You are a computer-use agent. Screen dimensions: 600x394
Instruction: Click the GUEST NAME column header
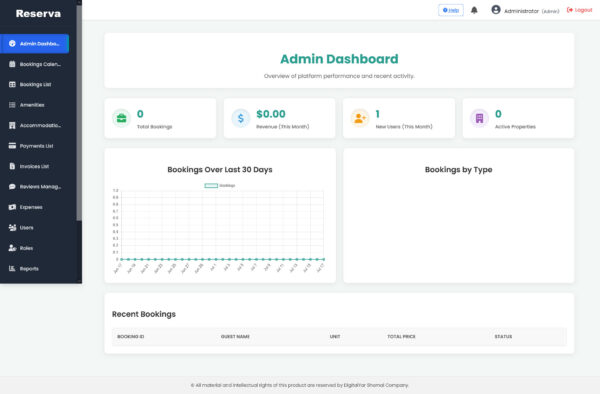(235, 337)
